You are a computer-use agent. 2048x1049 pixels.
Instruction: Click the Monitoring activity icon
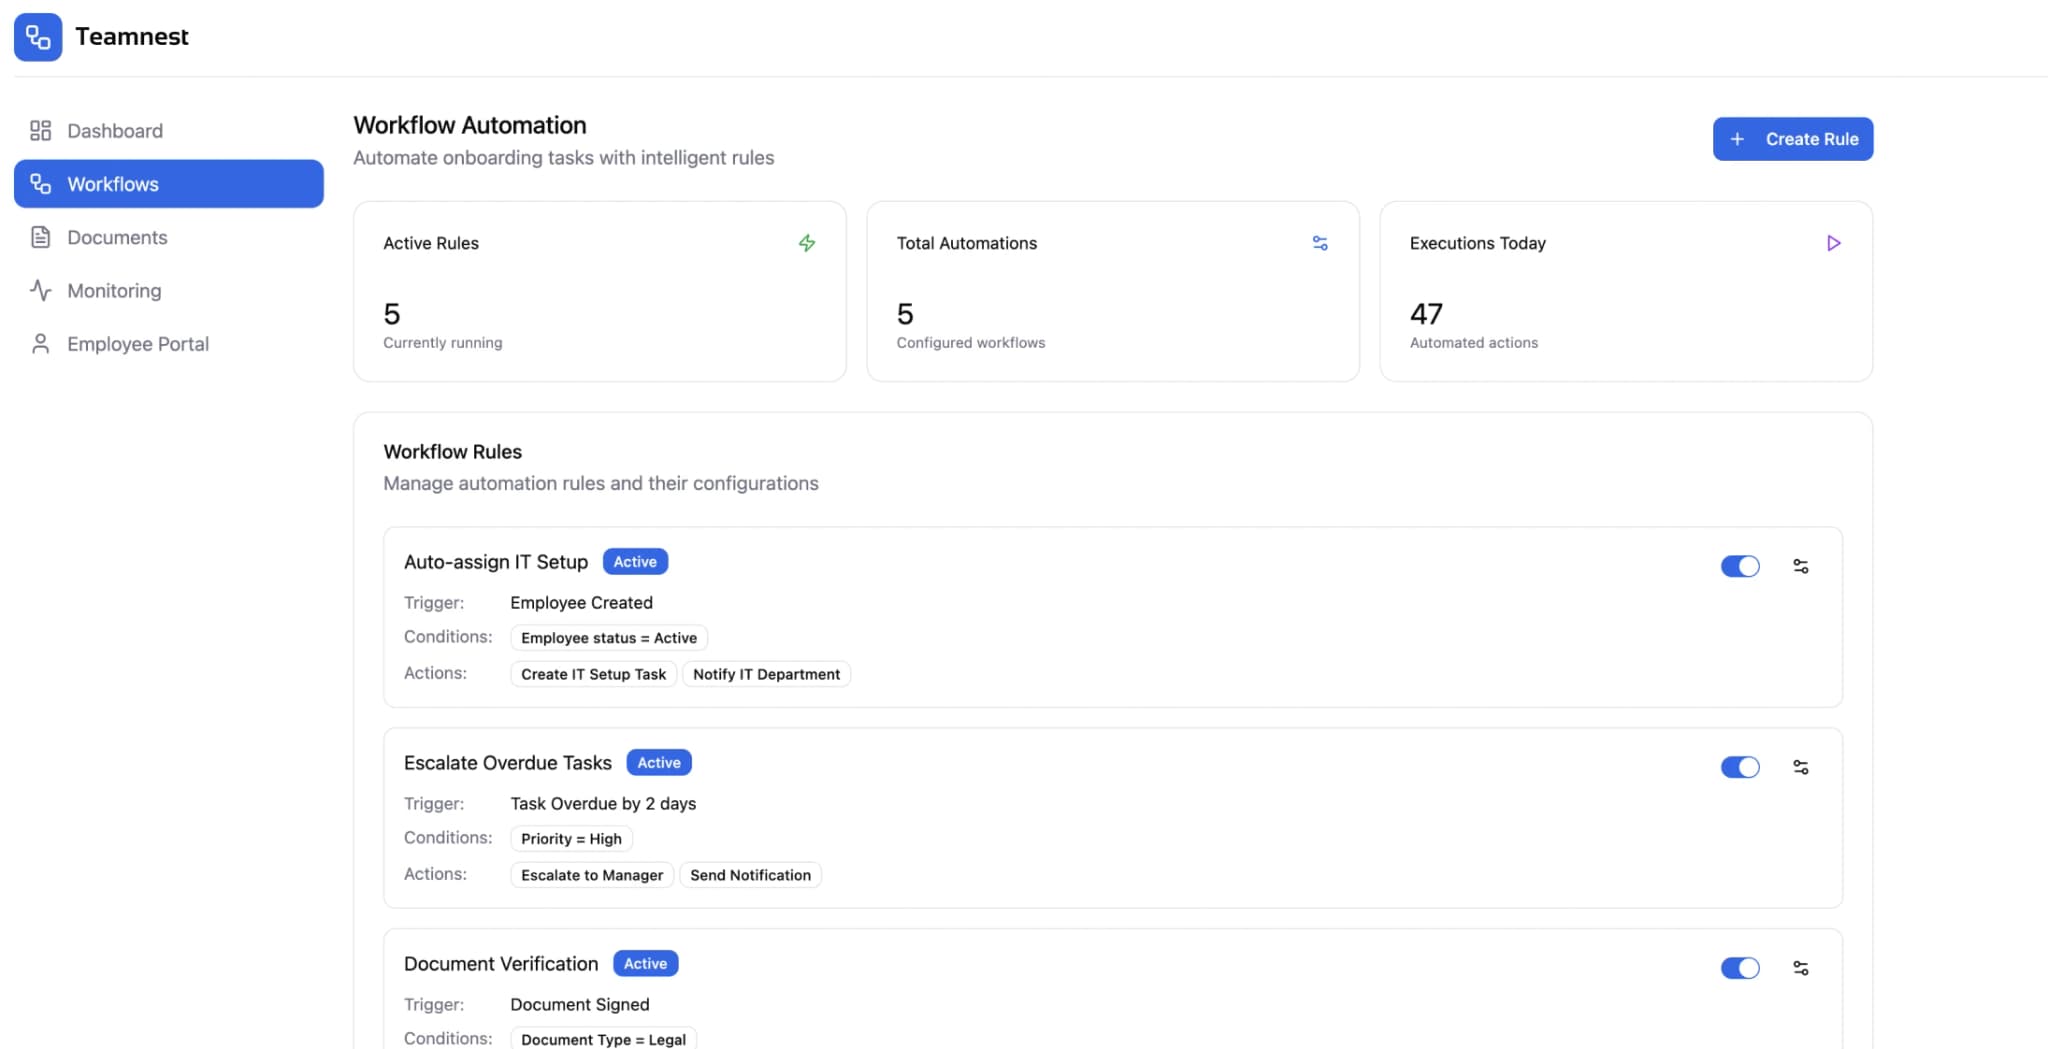click(41, 290)
